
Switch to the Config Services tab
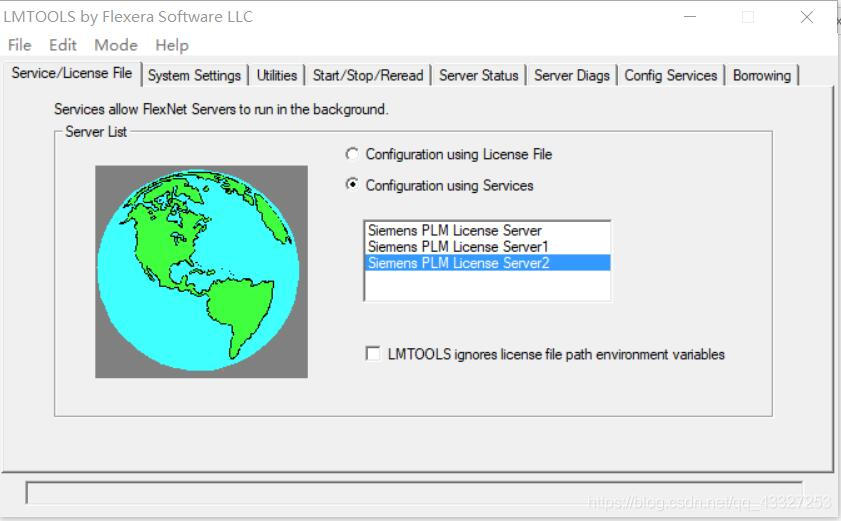(670, 76)
